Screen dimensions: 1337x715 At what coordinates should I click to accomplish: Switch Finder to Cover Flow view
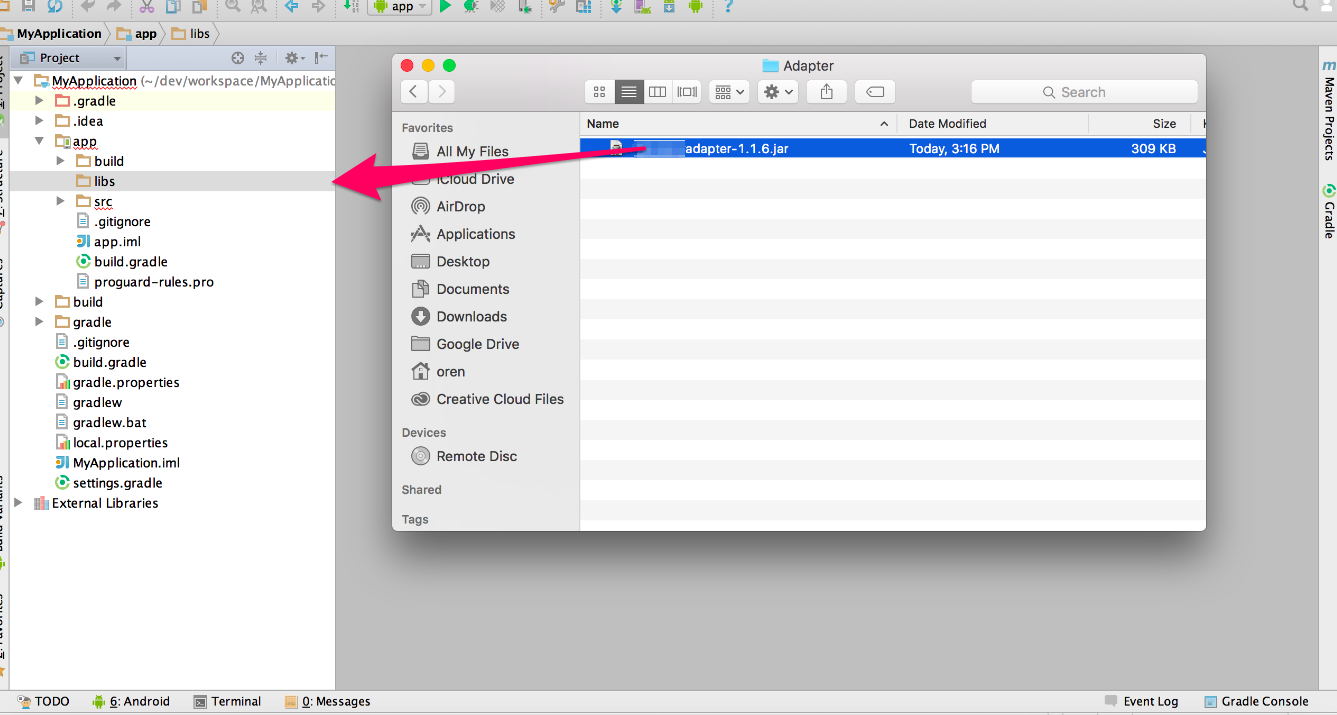687,92
